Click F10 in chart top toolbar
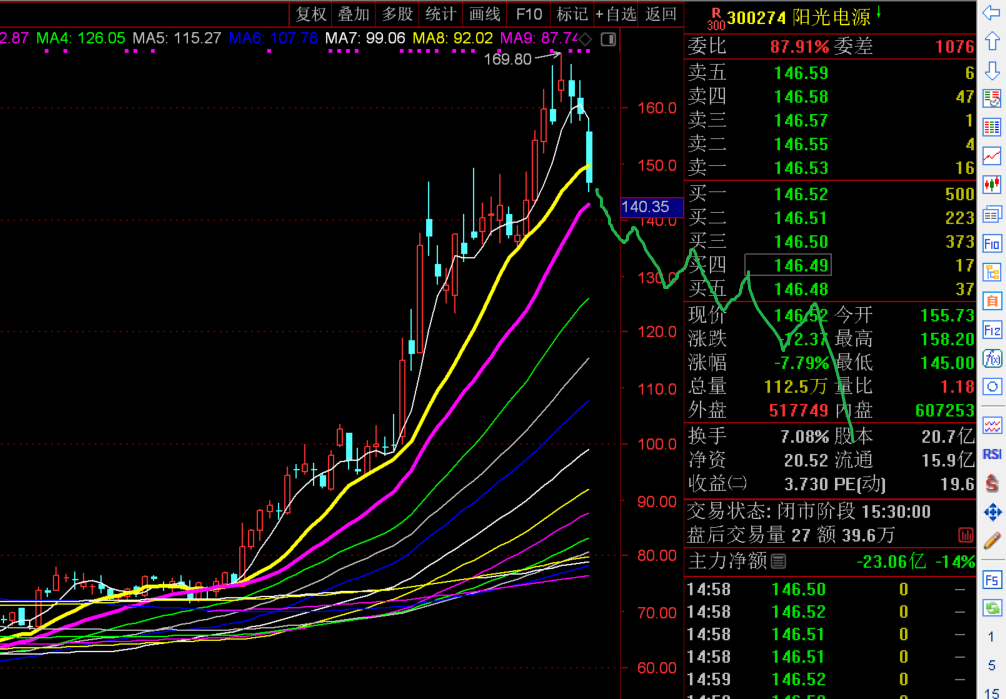Viewport: 1006px width, 699px height. coord(529,13)
